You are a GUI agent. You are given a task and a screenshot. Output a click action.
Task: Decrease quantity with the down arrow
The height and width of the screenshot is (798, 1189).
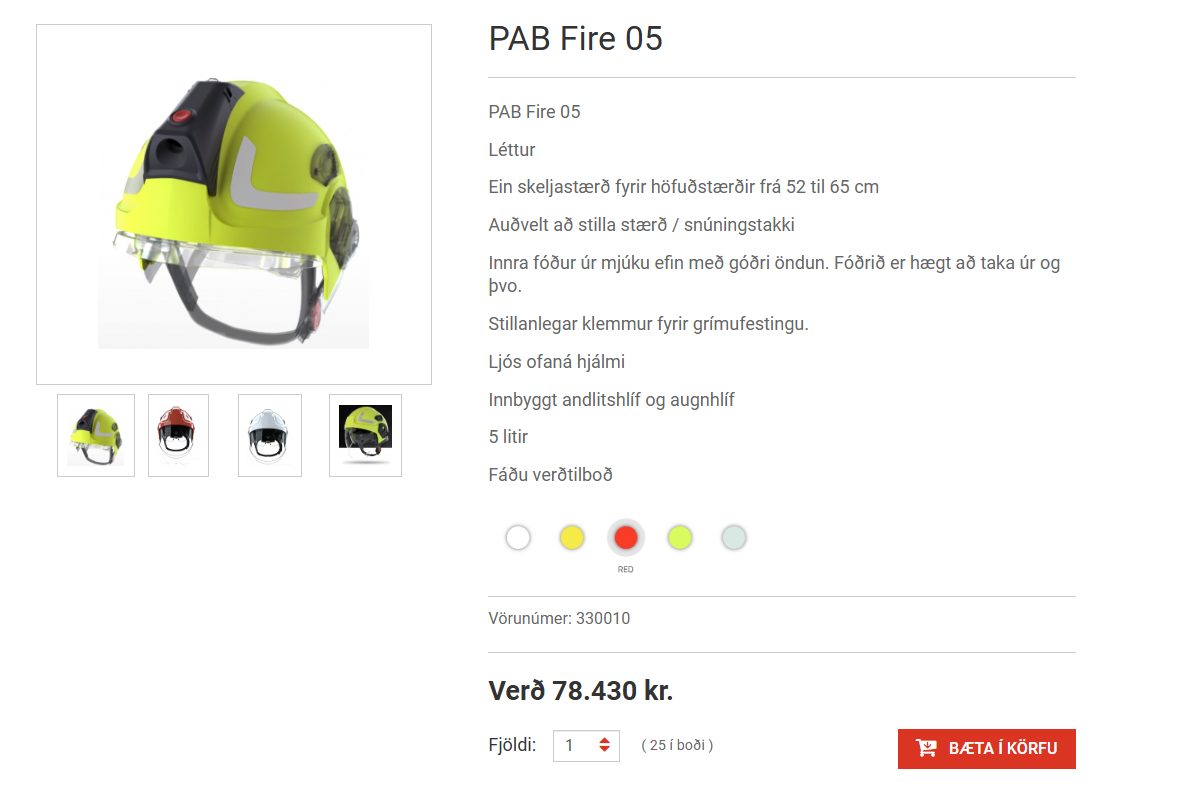click(x=604, y=749)
